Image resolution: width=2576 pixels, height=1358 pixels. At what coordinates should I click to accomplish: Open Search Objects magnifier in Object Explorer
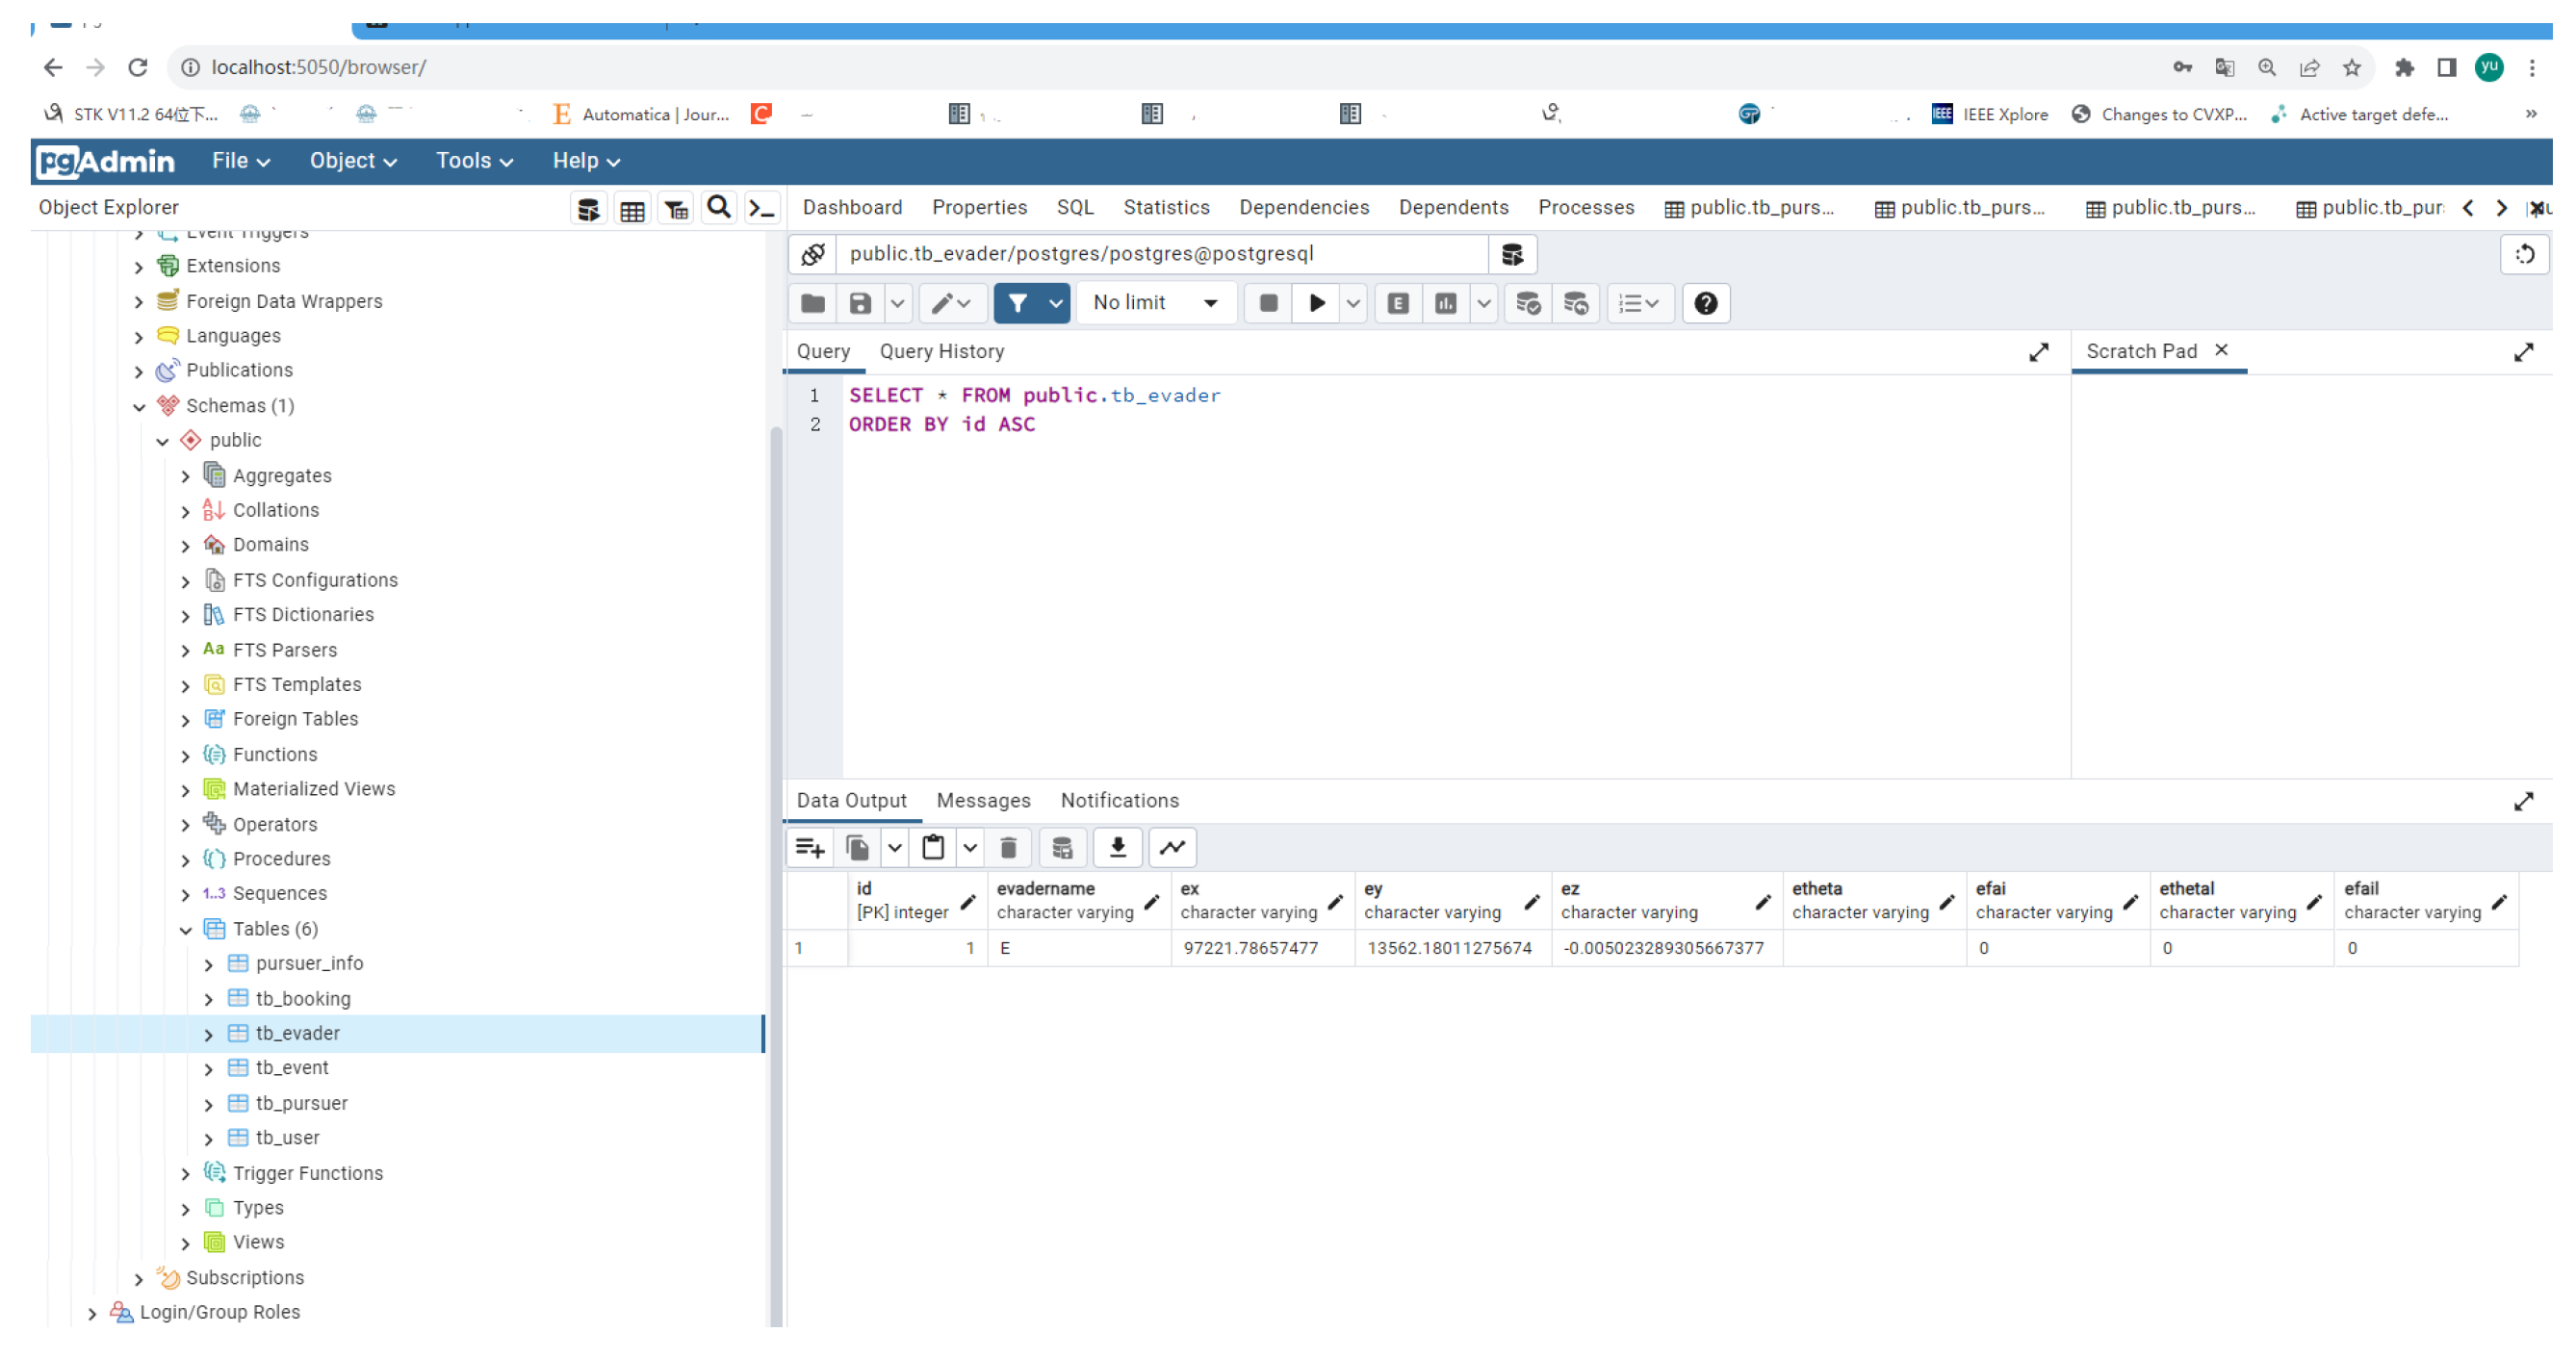(x=718, y=208)
